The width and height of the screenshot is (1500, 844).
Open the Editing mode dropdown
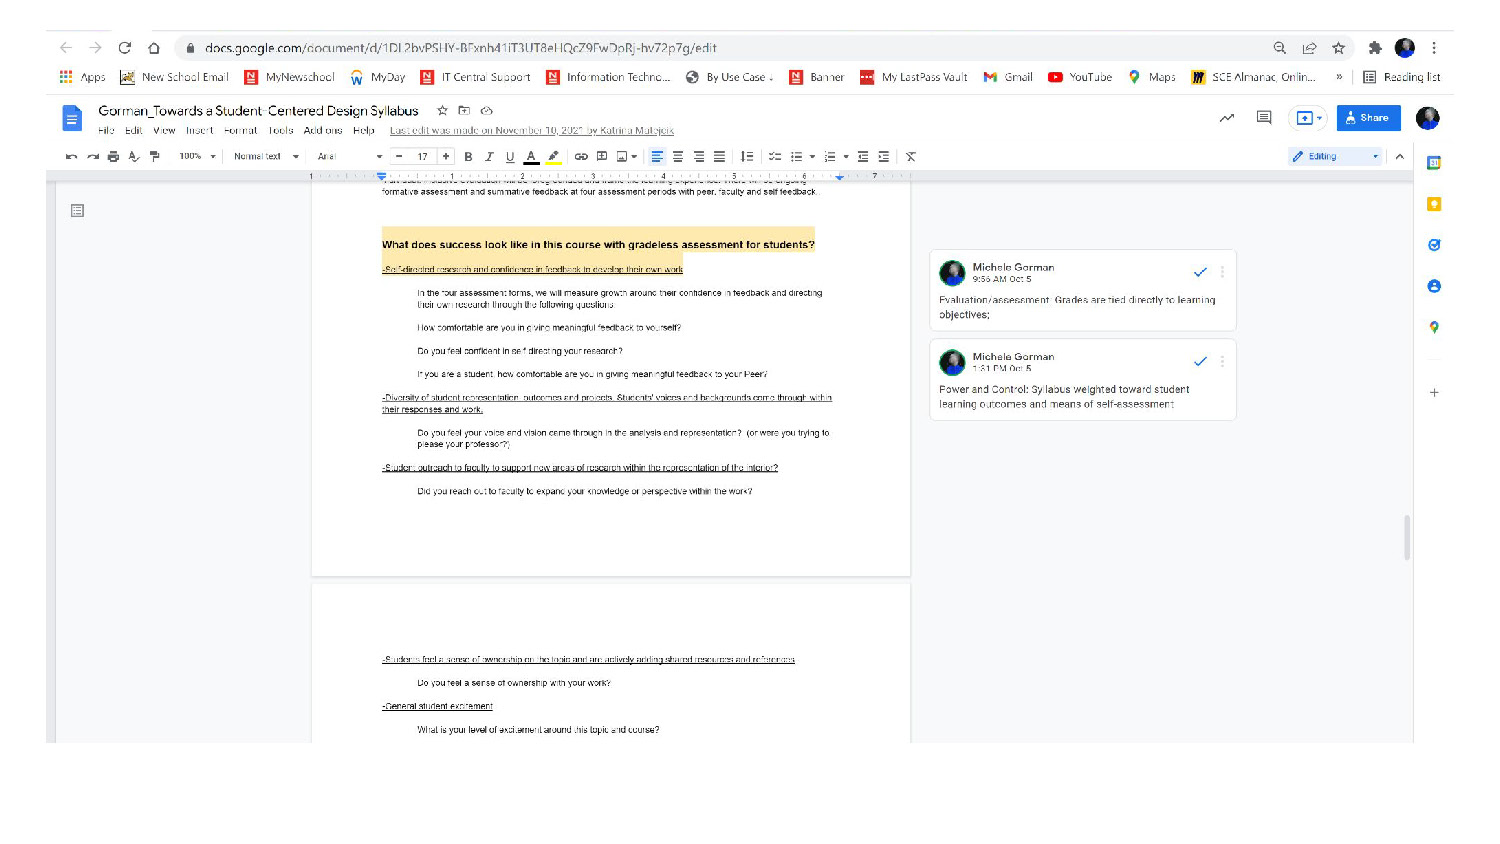[x=1335, y=157]
